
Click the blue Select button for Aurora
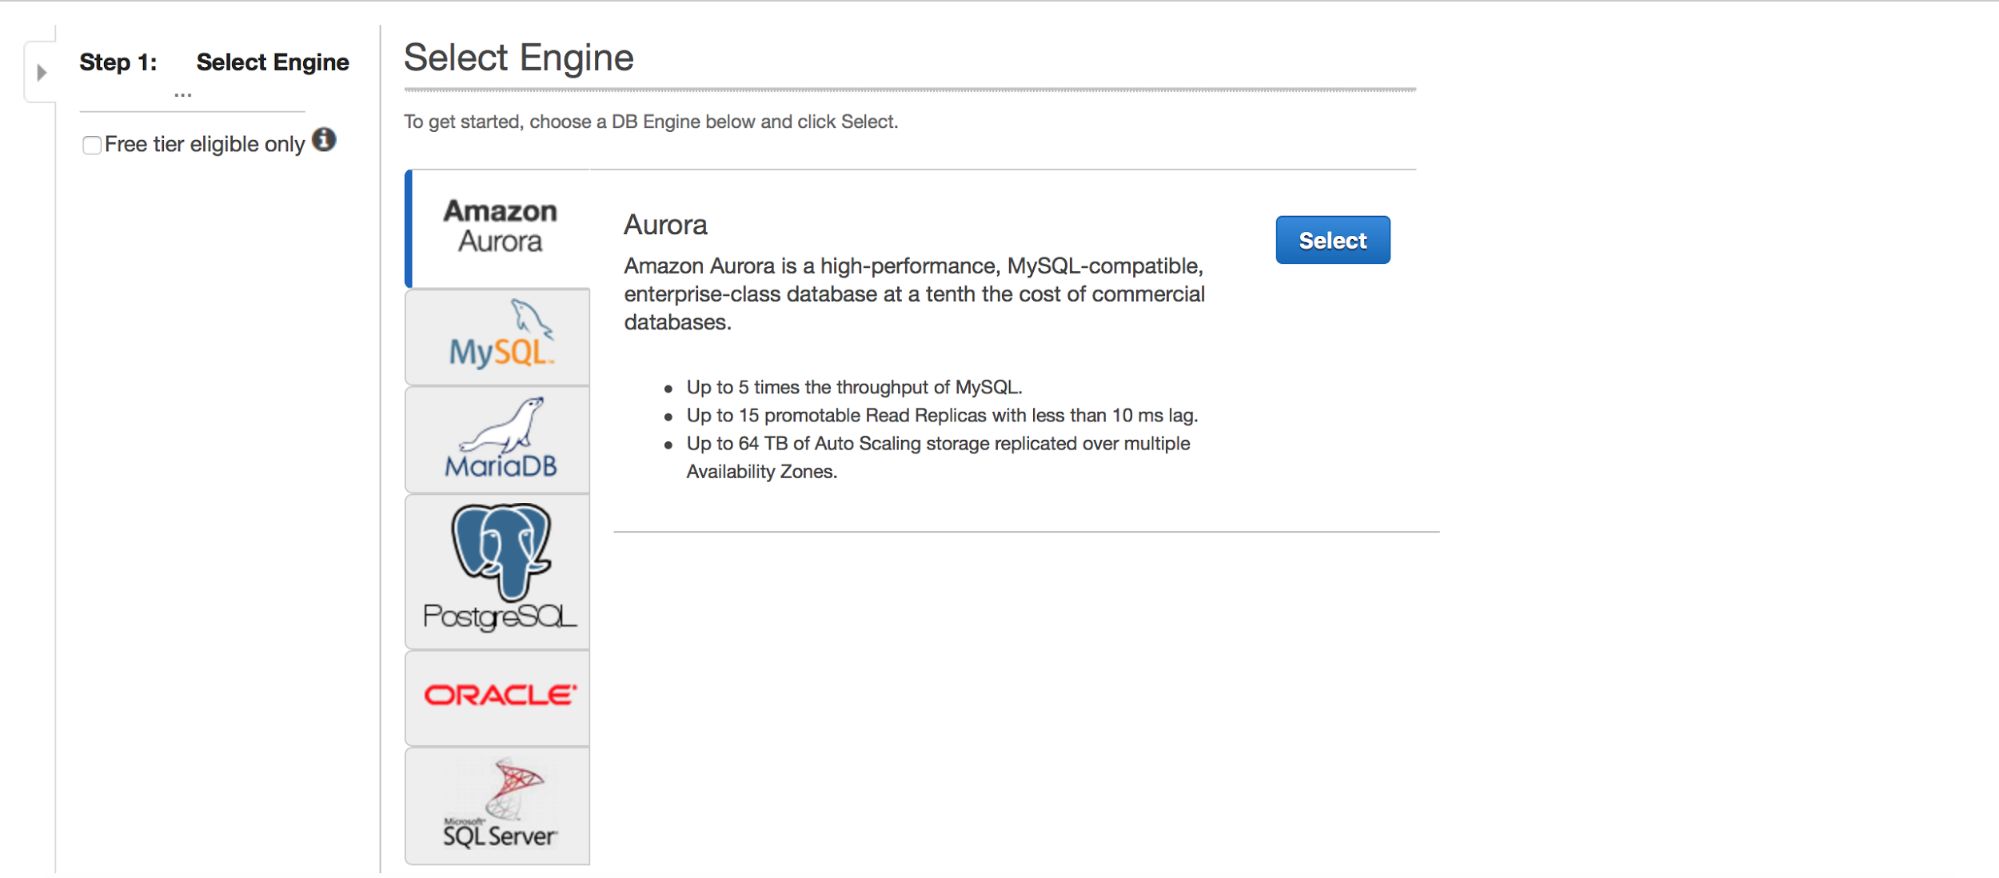(1332, 240)
